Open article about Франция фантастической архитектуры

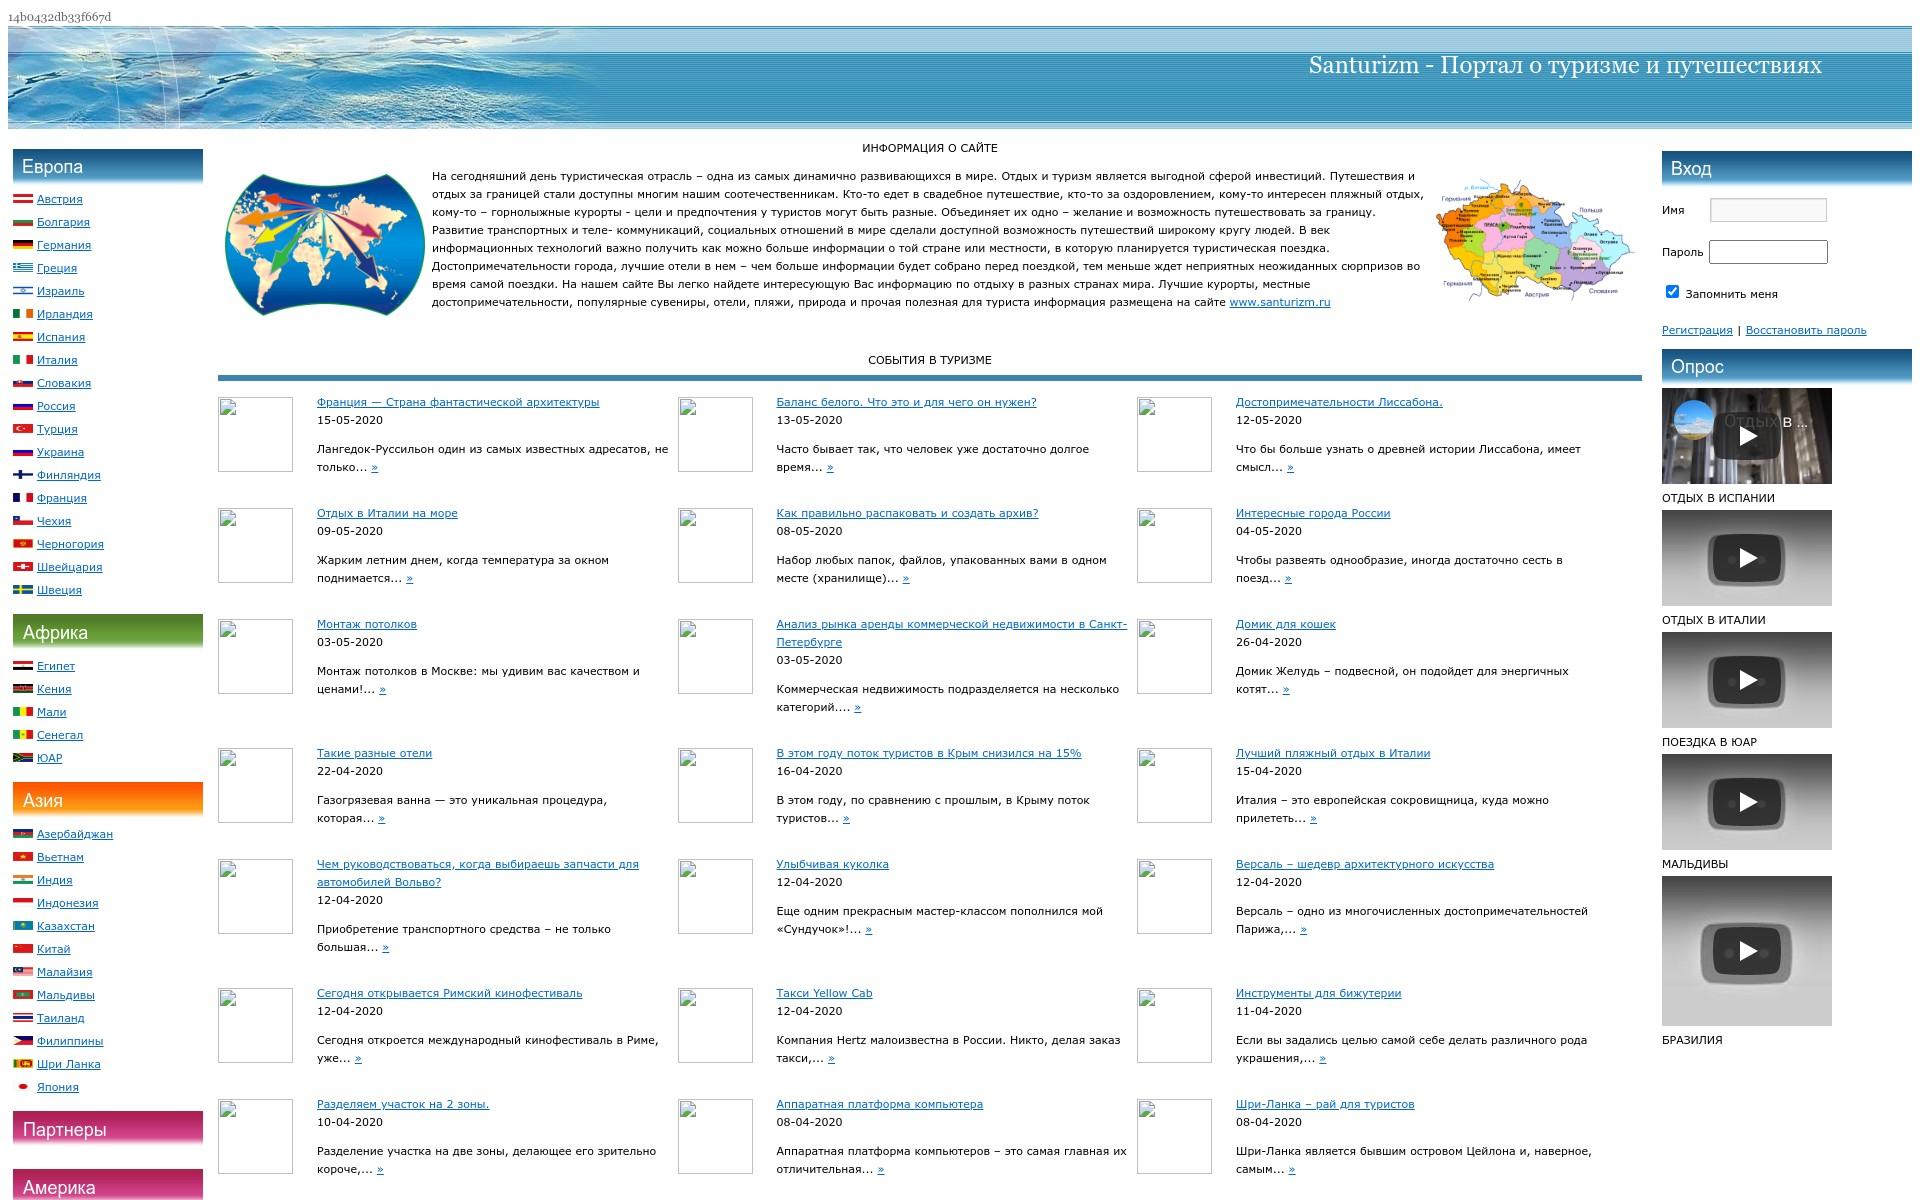458,402
